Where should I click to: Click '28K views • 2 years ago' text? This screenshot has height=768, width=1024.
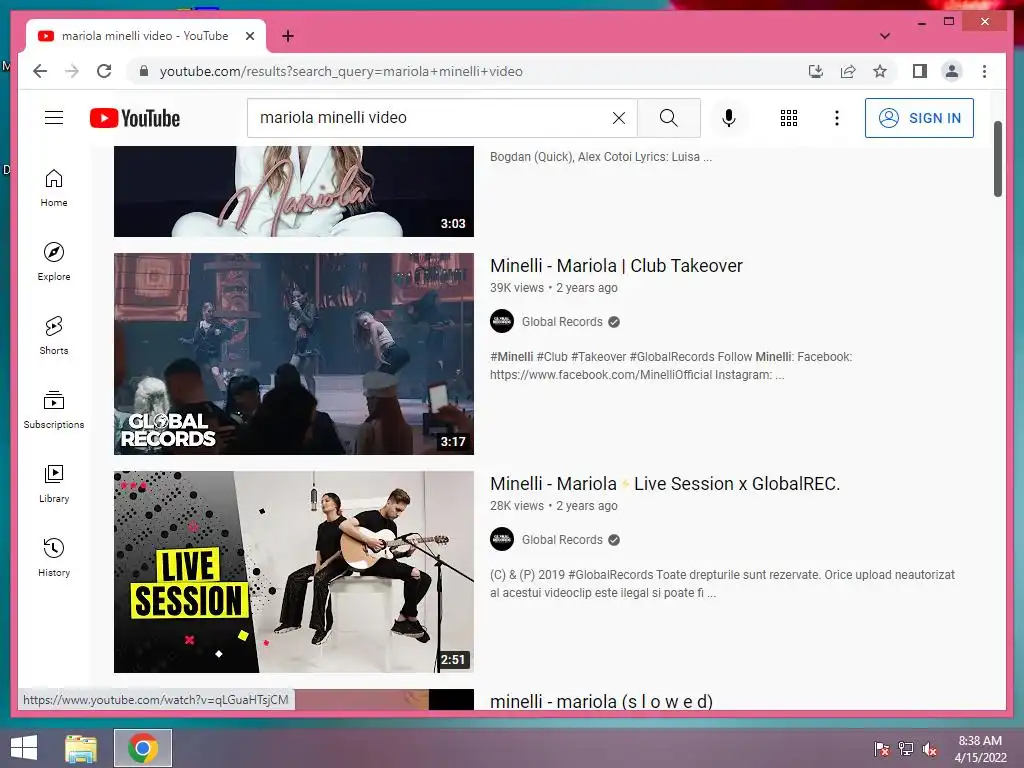pos(553,505)
